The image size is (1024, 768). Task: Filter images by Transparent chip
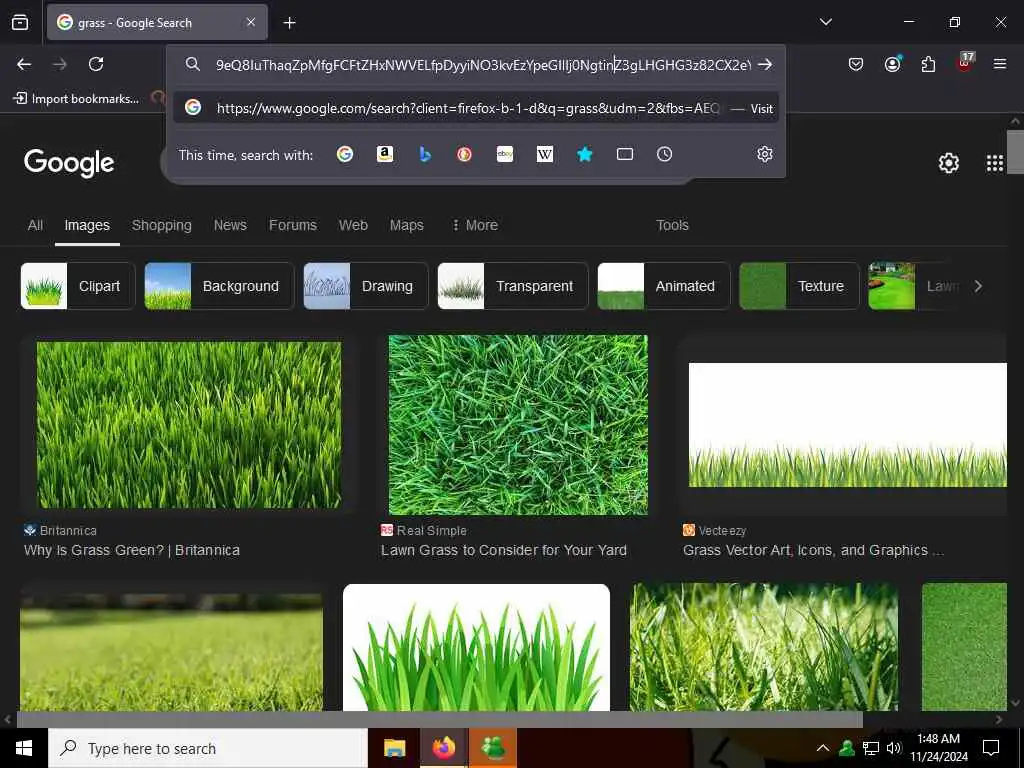tap(513, 286)
